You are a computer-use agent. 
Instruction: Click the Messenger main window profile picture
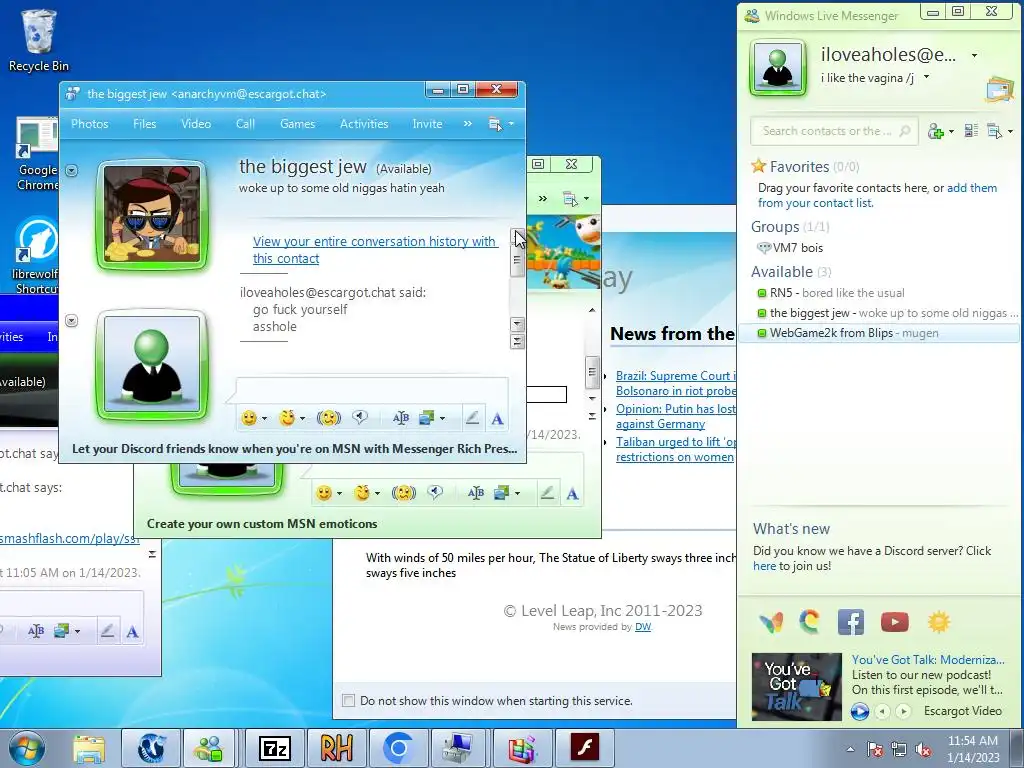click(x=778, y=67)
